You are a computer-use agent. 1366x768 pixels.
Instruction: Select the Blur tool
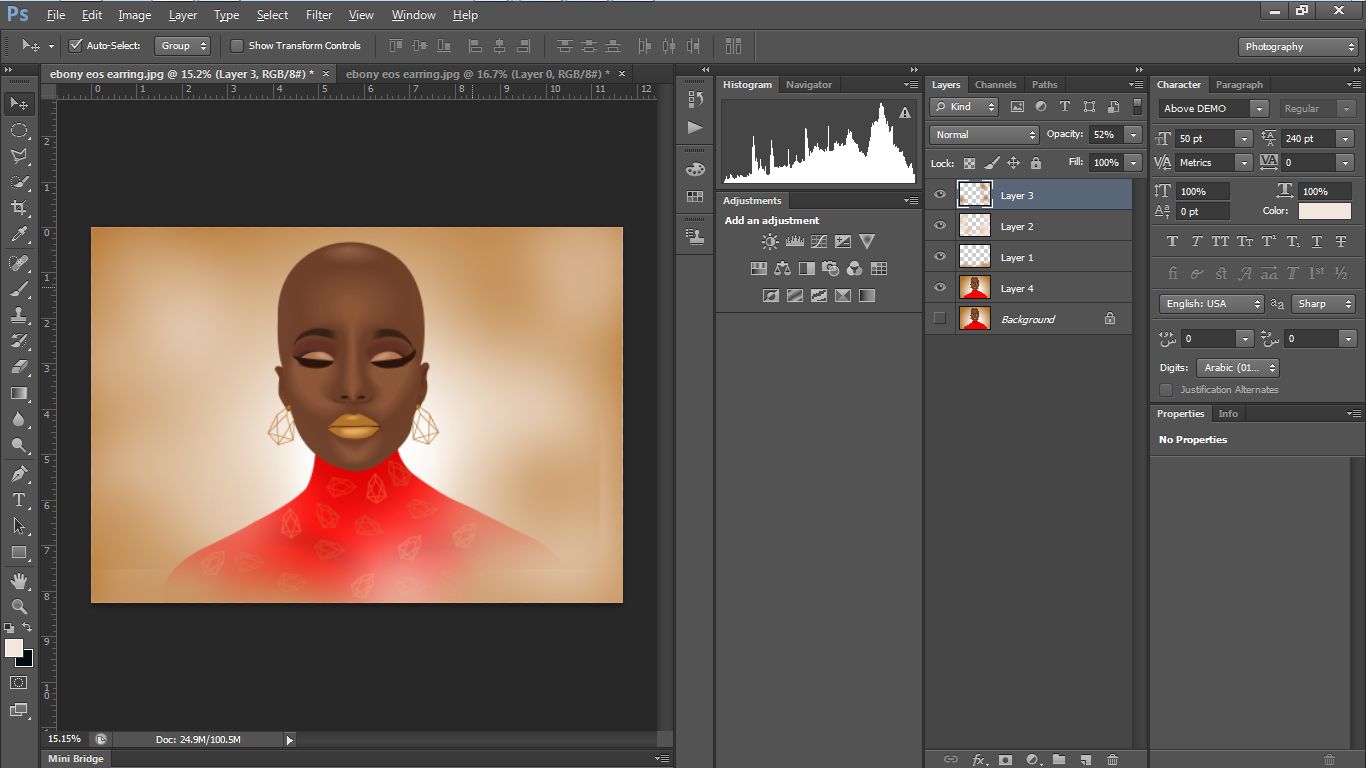[x=19, y=419]
